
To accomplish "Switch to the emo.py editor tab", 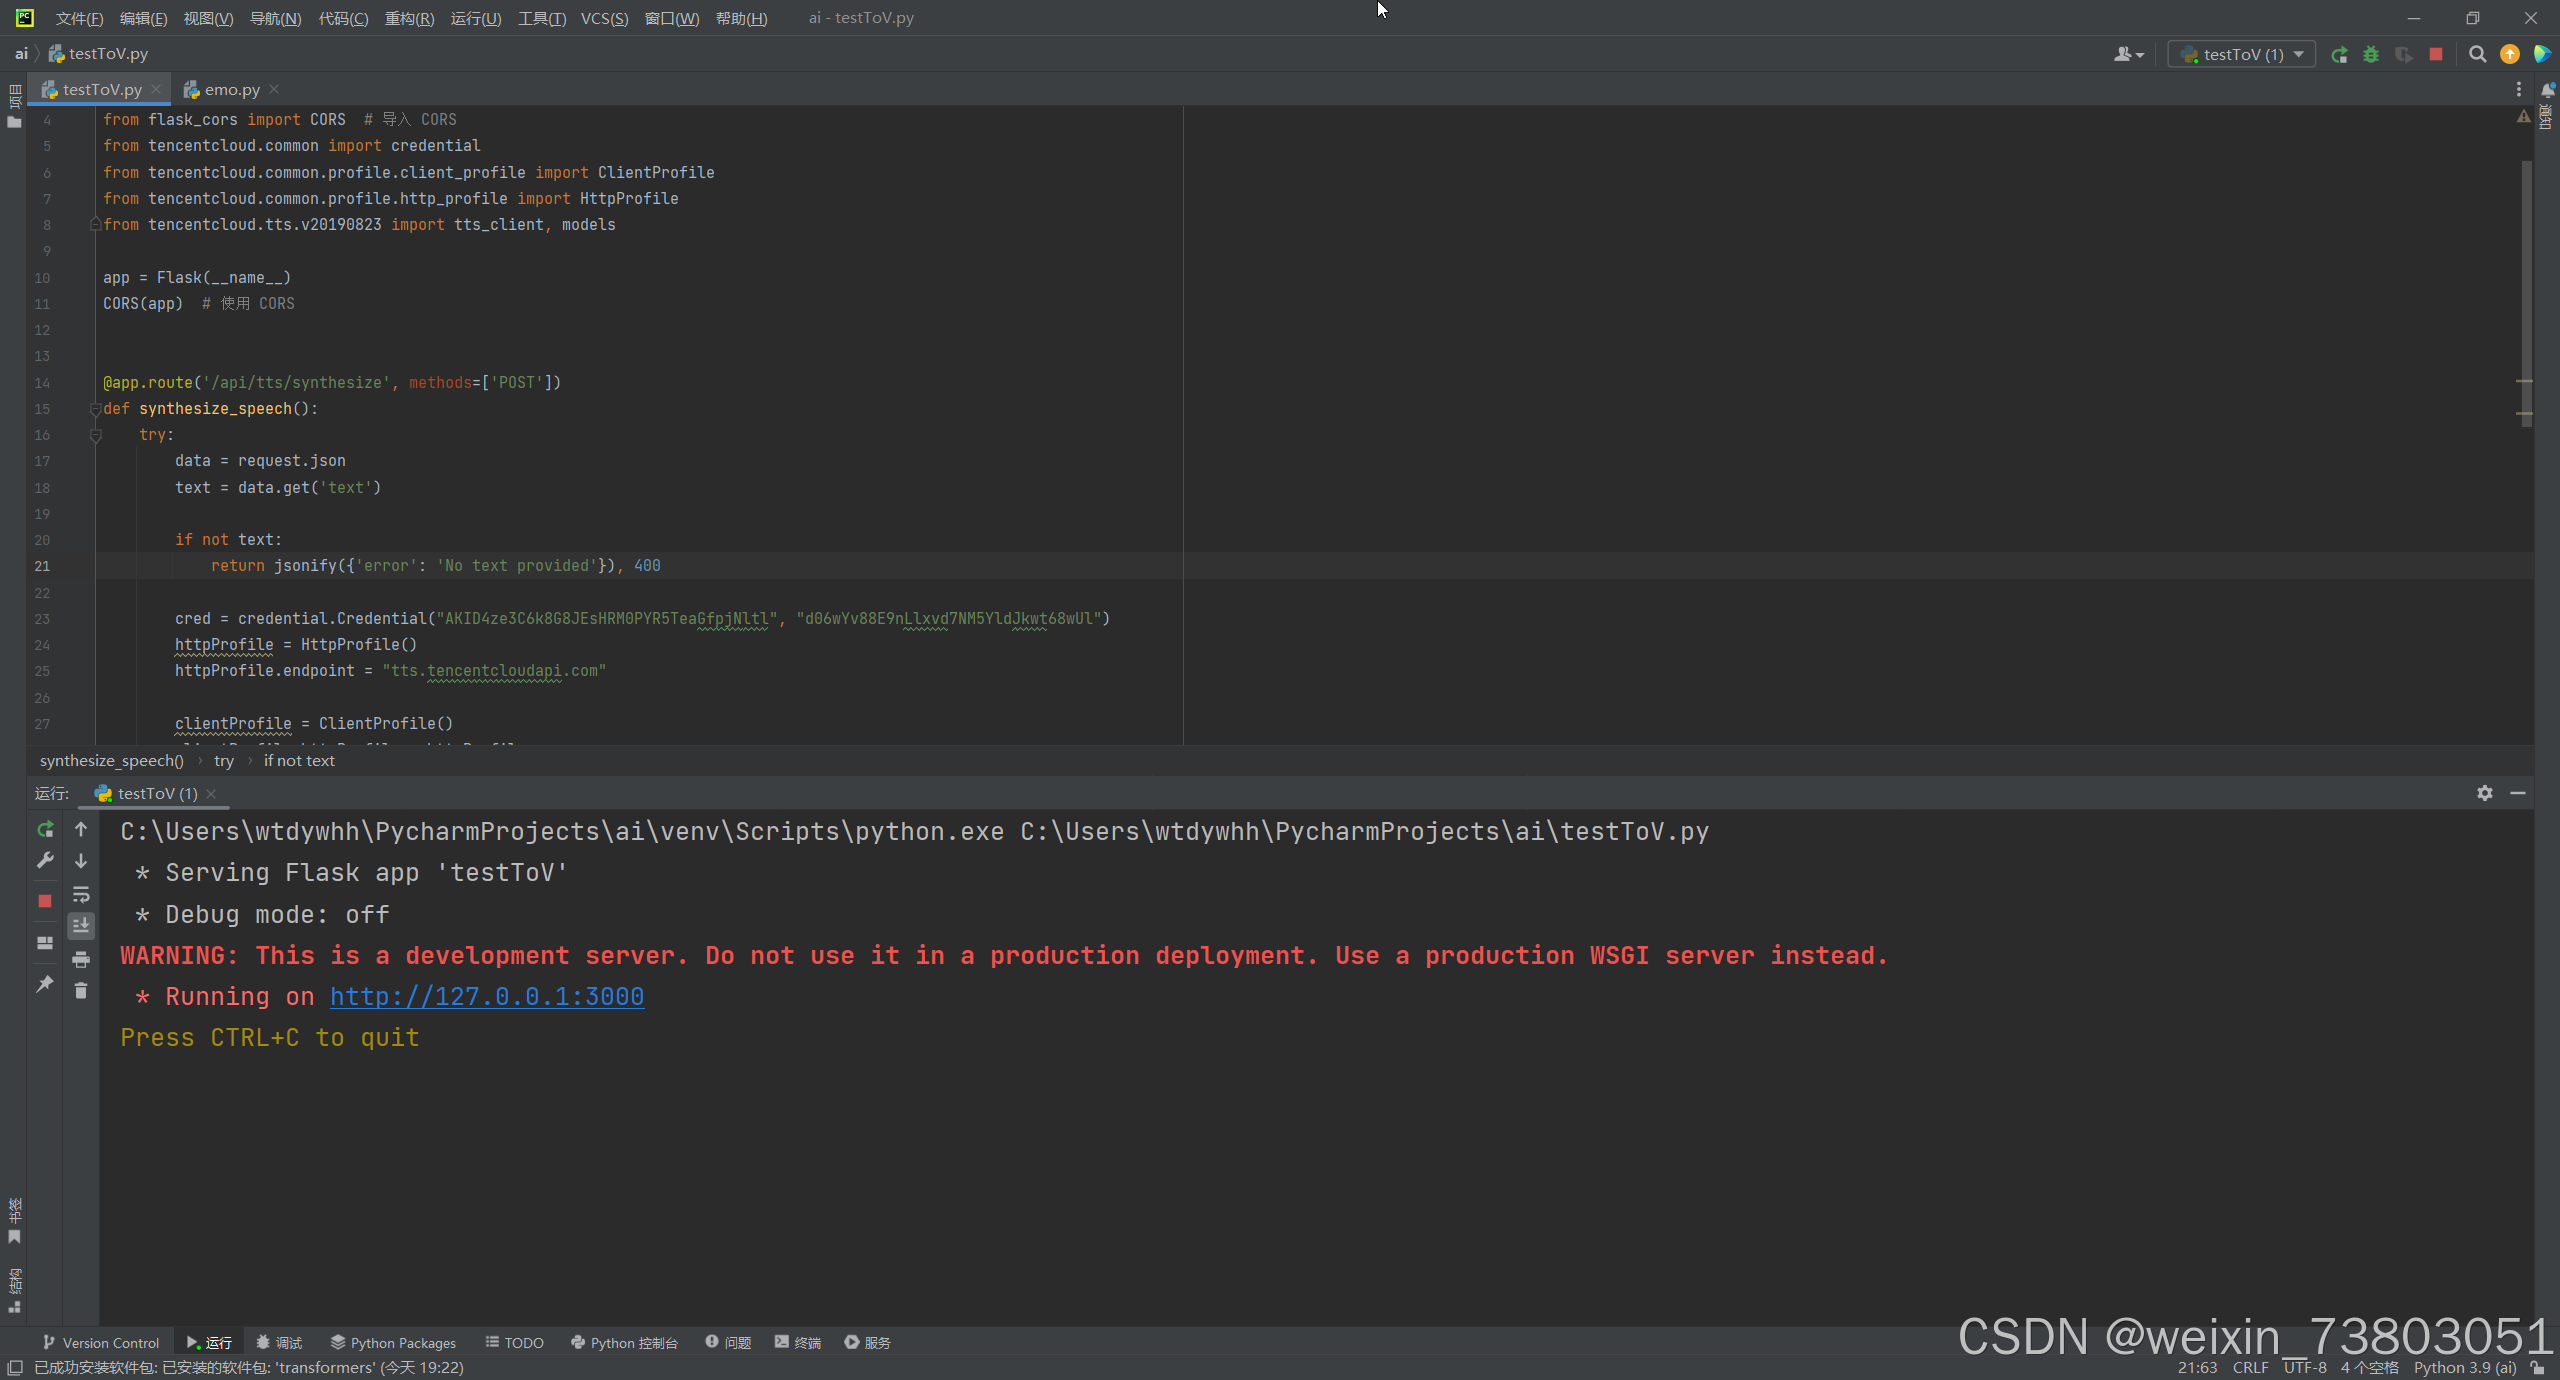I will click(231, 90).
